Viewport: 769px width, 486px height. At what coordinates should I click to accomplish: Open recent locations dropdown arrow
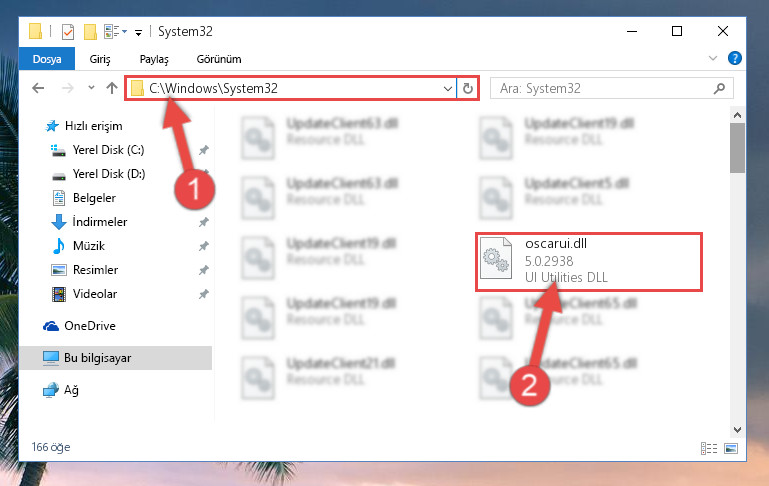click(91, 88)
